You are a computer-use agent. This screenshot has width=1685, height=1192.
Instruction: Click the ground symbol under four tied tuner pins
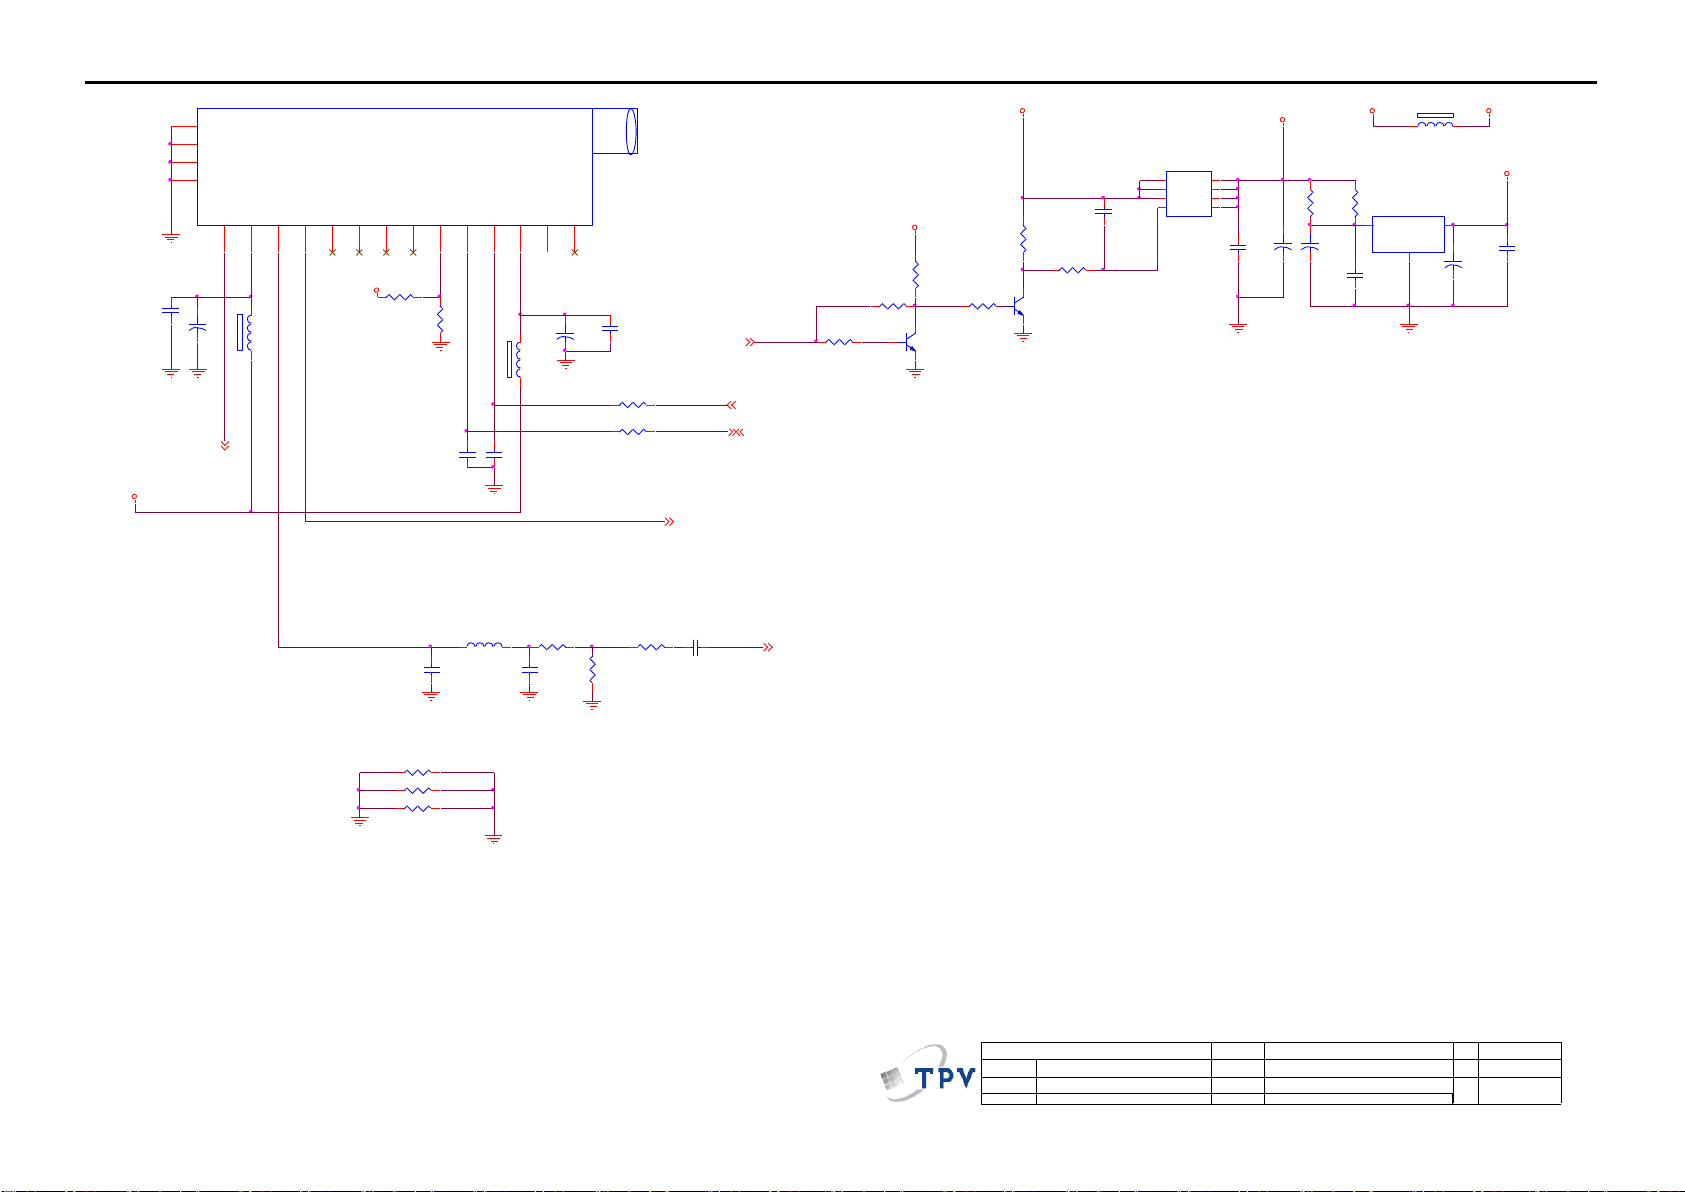[171, 238]
